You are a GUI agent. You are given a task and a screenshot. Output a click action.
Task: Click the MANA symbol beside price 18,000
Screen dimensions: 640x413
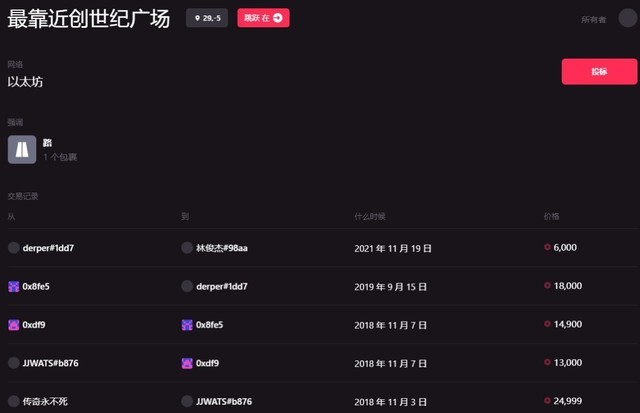(x=547, y=286)
